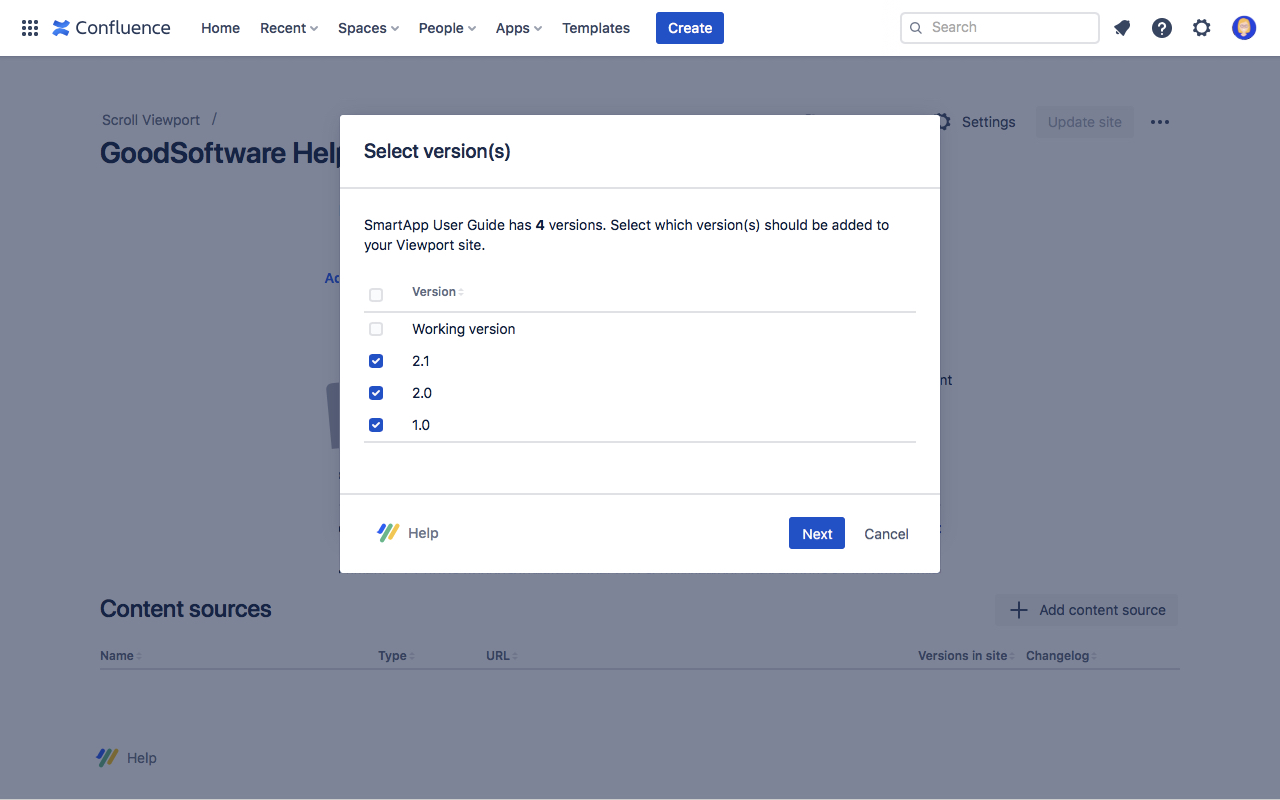This screenshot has width=1280, height=800.
Task: Click the user profile avatar
Action: (x=1244, y=28)
